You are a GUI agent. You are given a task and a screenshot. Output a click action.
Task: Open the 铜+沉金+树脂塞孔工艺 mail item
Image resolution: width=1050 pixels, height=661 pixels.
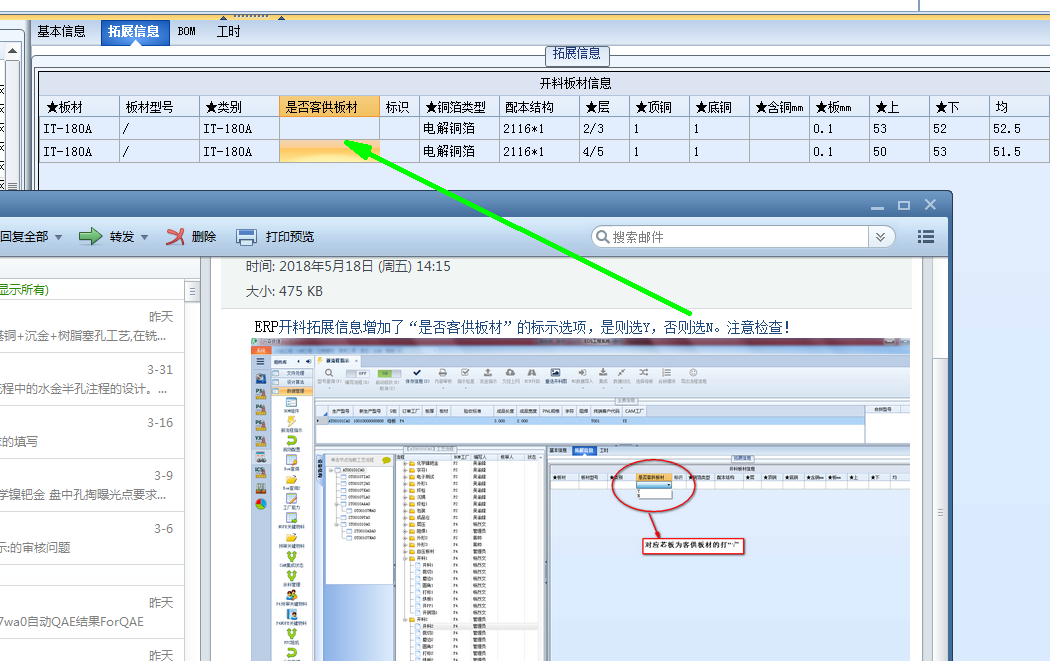(x=91, y=326)
